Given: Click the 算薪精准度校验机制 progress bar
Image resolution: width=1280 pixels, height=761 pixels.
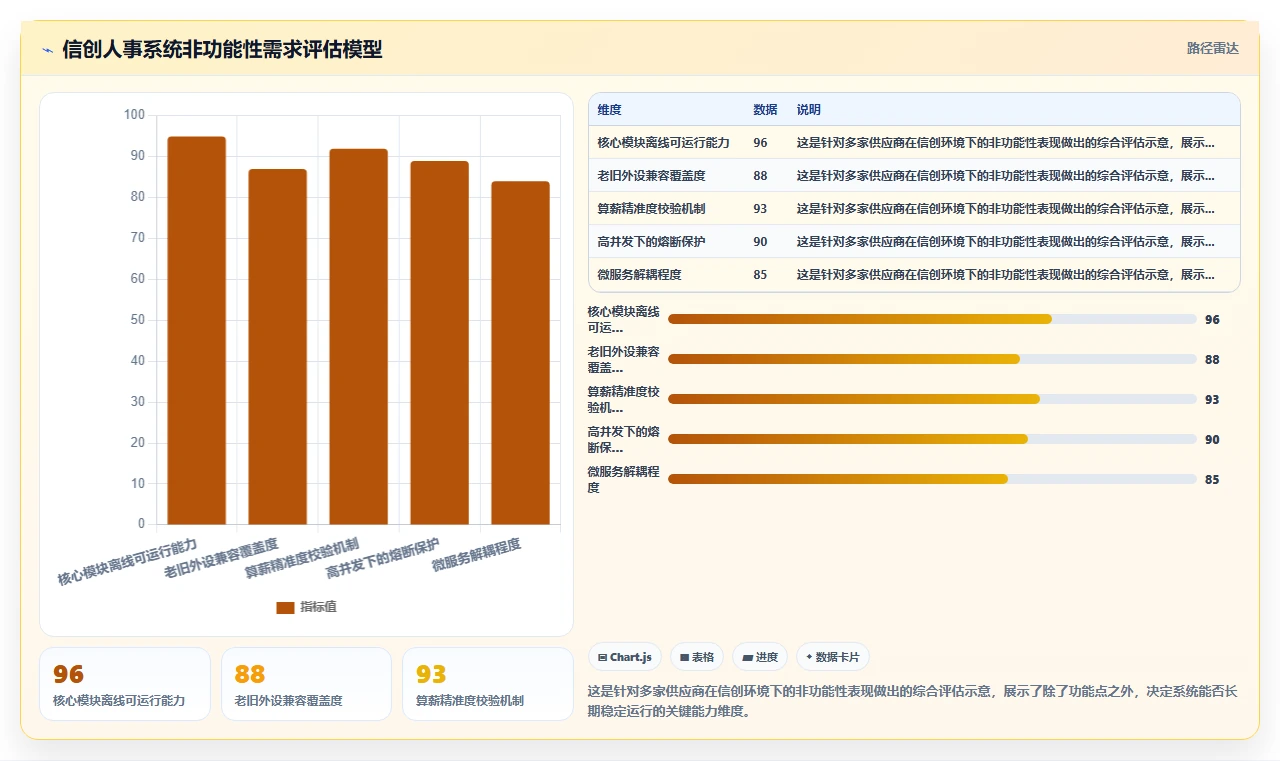Looking at the screenshot, I should pos(932,399).
